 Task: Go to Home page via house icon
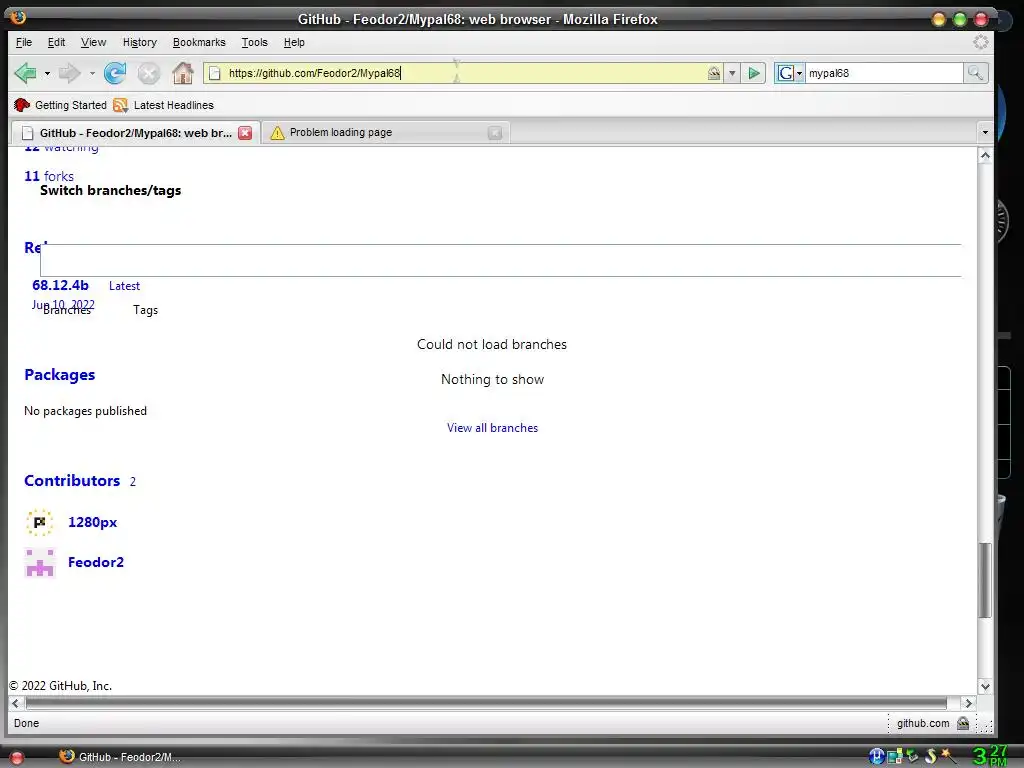(x=182, y=73)
